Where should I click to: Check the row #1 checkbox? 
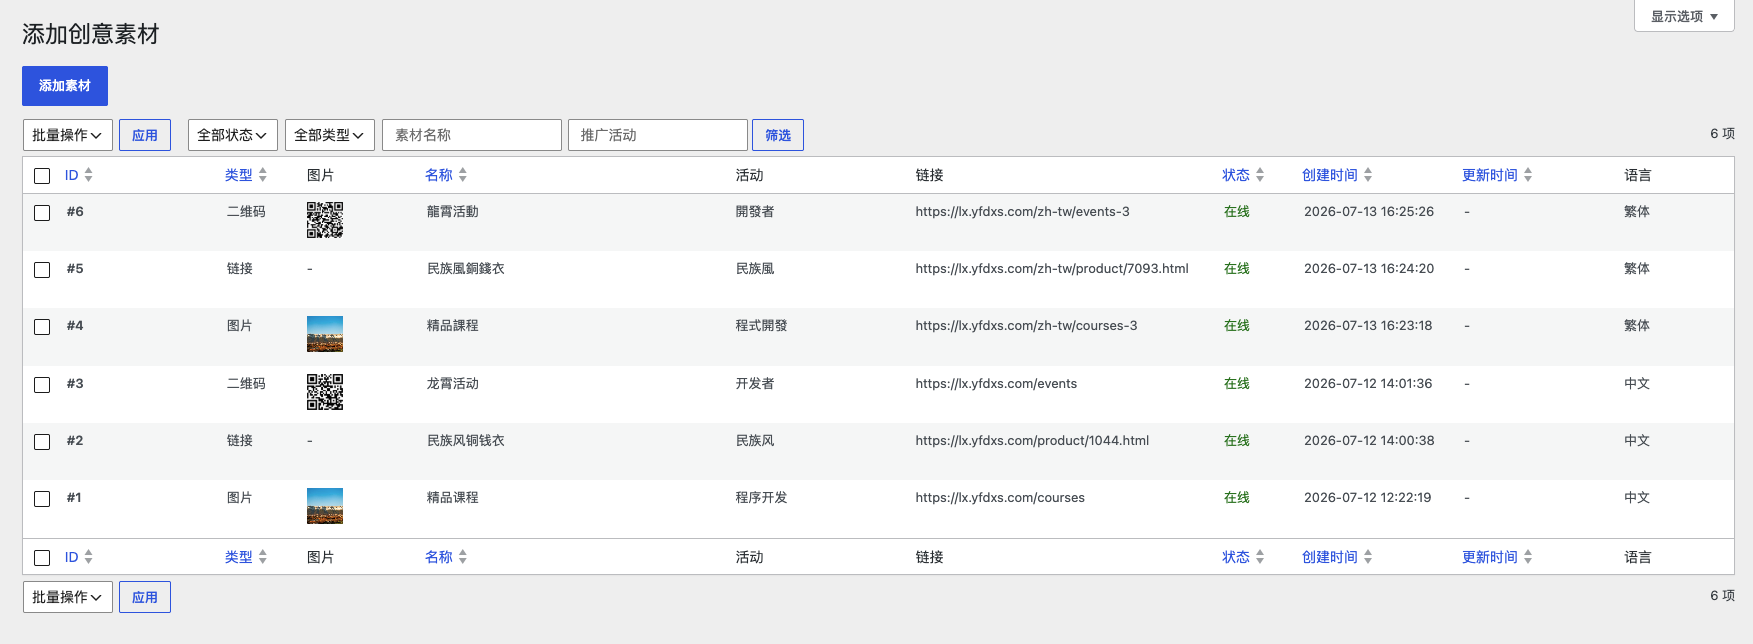point(42,499)
